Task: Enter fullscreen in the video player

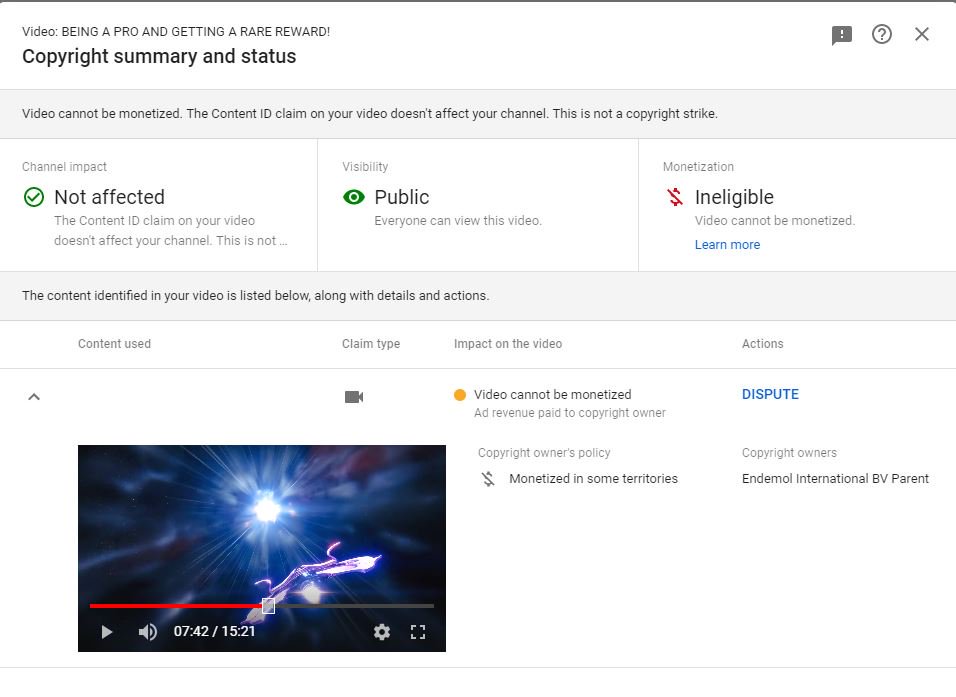Action: pos(418,632)
